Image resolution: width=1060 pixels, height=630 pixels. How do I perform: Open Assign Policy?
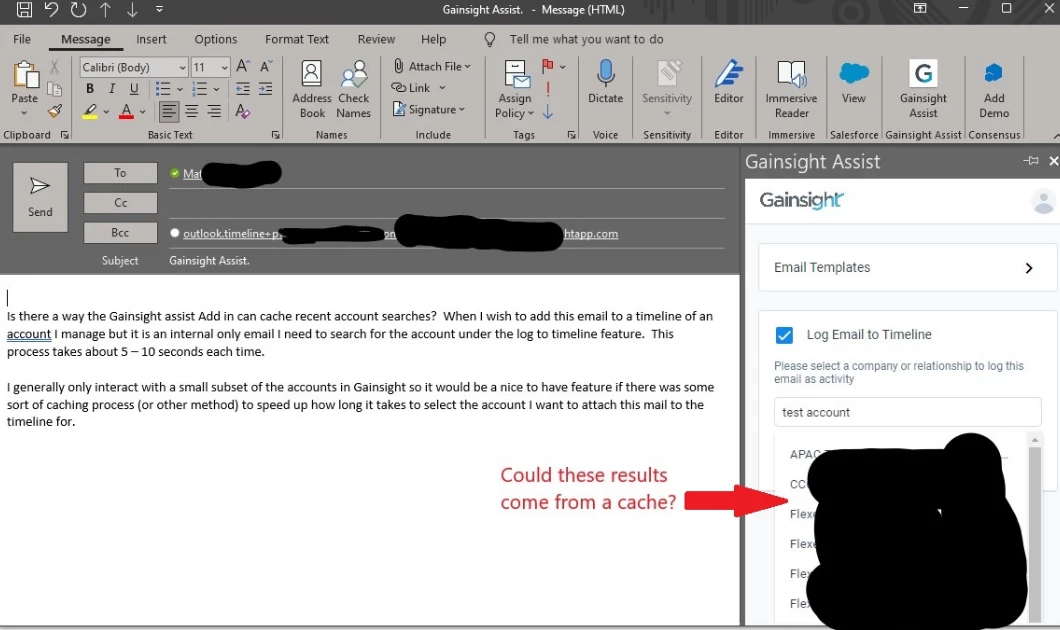[515, 89]
